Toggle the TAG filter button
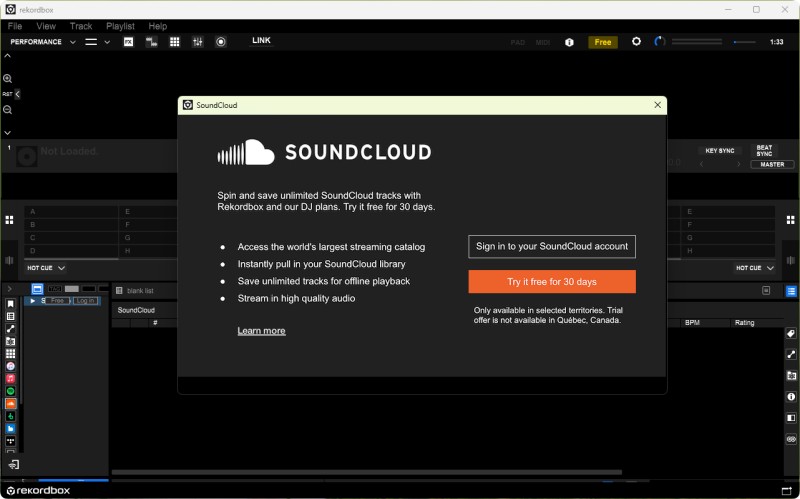Image resolution: width=800 pixels, height=499 pixels. click(54, 289)
